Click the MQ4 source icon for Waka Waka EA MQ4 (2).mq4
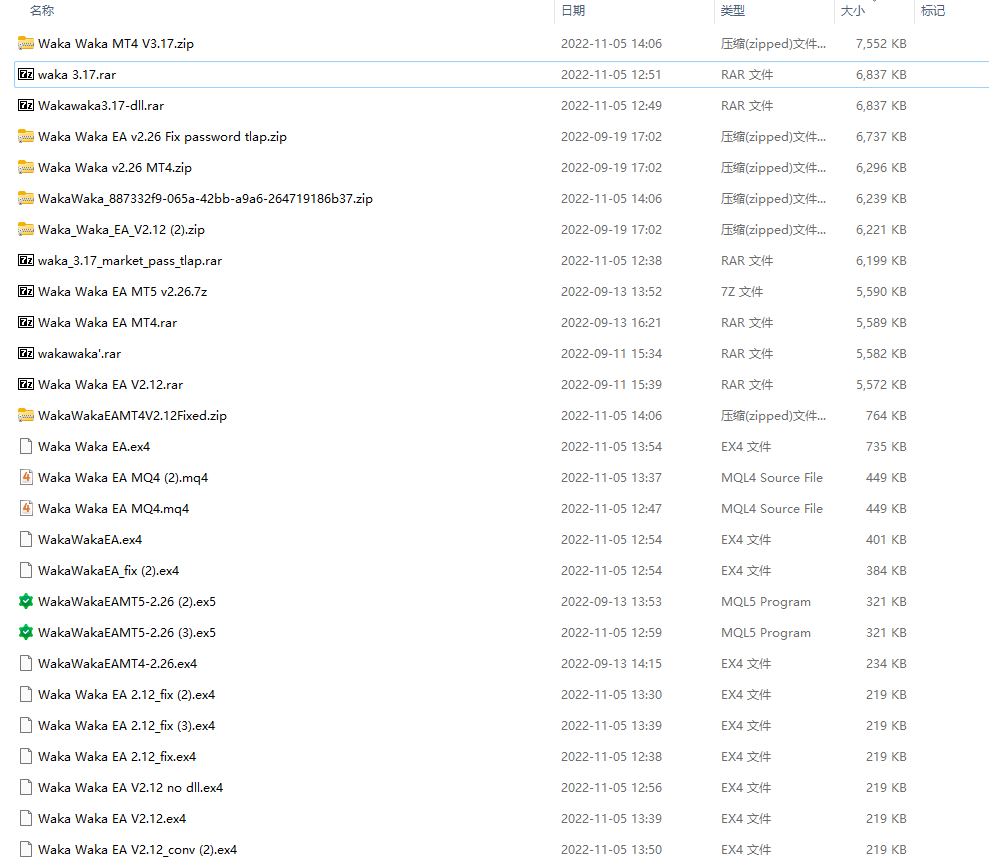This screenshot has height=867, width=989. (x=26, y=478)
